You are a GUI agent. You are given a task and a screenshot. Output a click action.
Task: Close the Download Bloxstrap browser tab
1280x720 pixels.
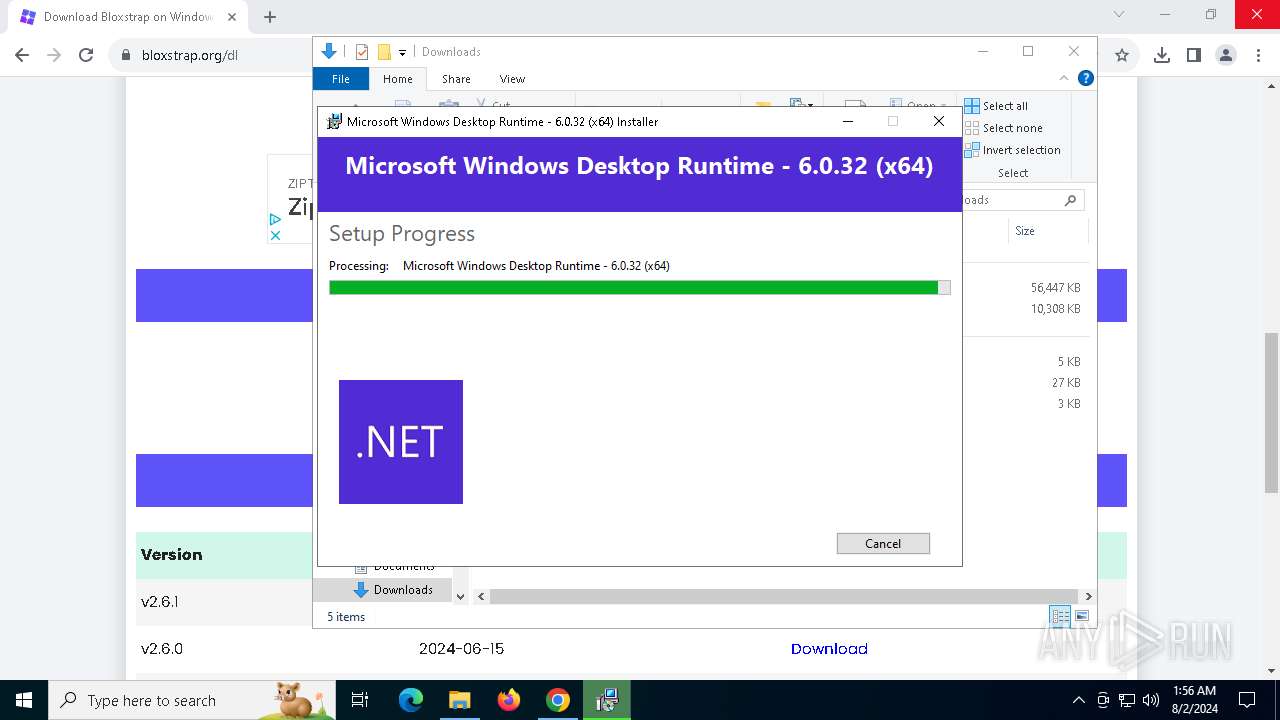232,16
